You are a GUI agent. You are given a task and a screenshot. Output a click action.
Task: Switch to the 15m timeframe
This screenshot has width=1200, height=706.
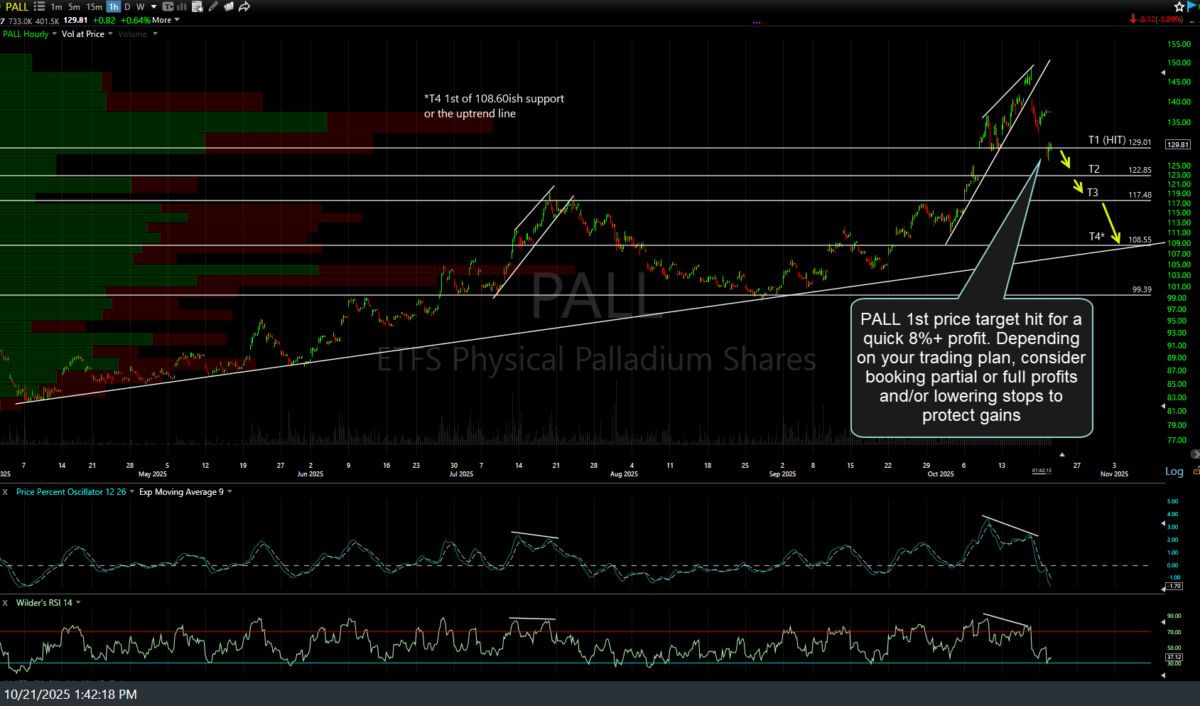[94, 6]
